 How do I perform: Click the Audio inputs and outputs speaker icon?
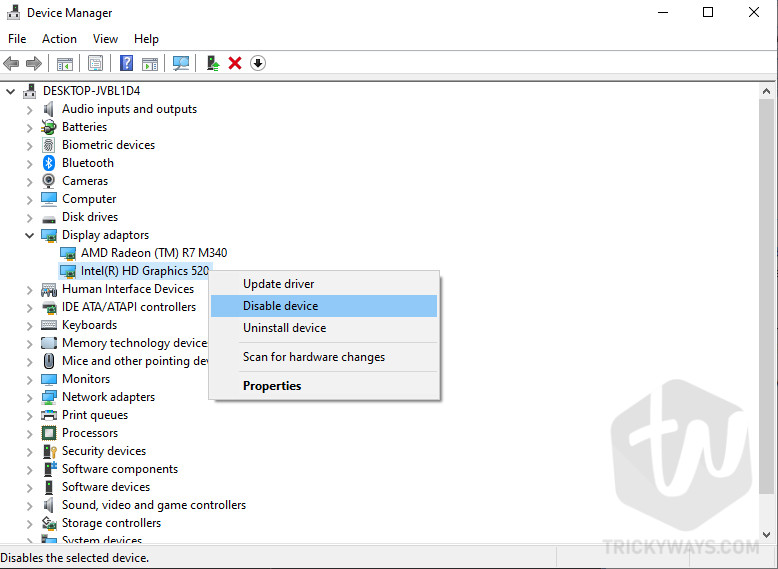click(49, 109)
